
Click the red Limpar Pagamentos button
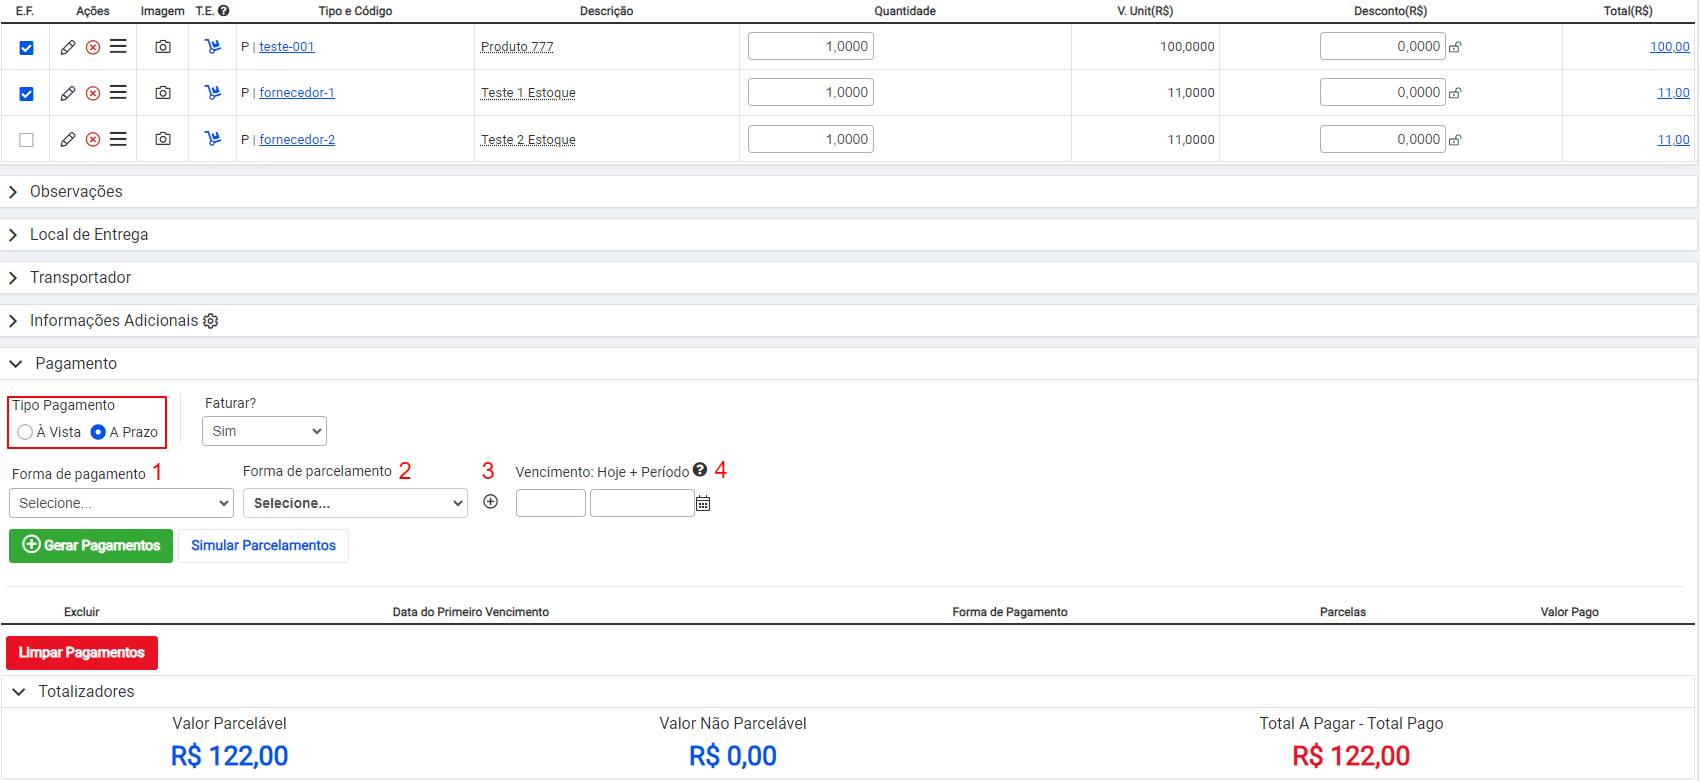coord(82,652)
